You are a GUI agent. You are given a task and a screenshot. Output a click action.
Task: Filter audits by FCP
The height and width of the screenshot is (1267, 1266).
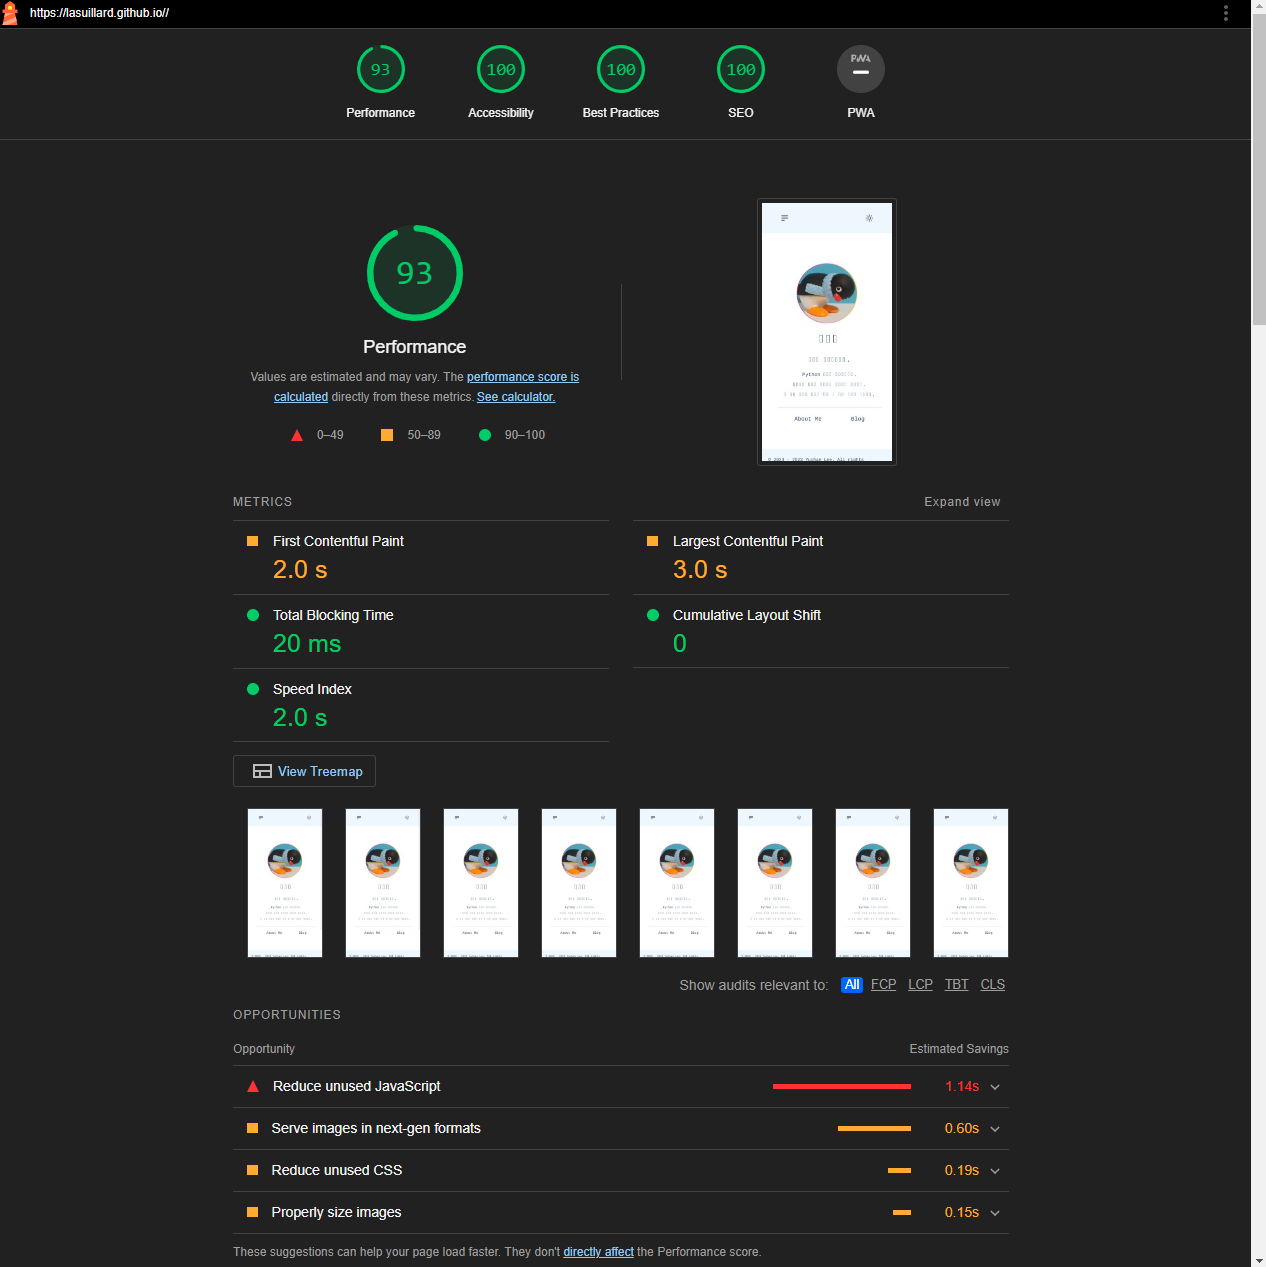point(883,985)
